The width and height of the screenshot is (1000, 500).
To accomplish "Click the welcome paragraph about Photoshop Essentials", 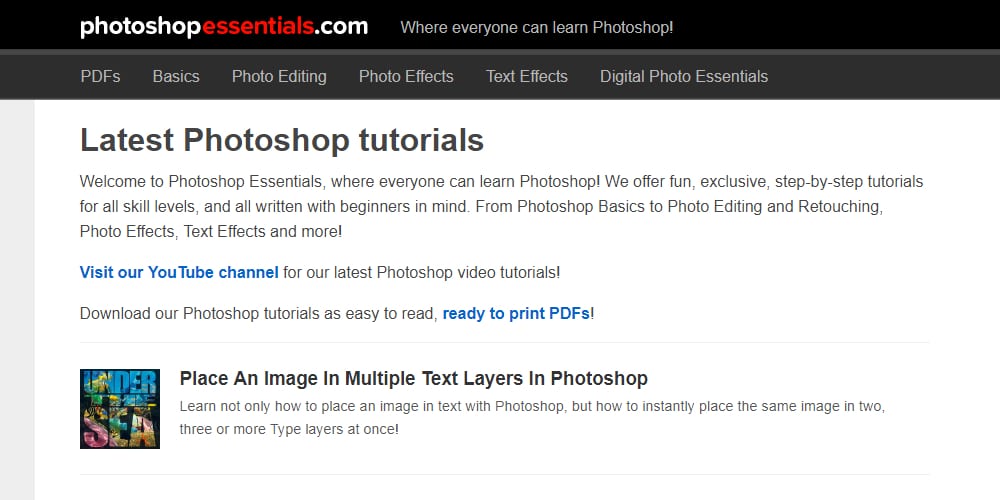I will [x=501, y=207].
